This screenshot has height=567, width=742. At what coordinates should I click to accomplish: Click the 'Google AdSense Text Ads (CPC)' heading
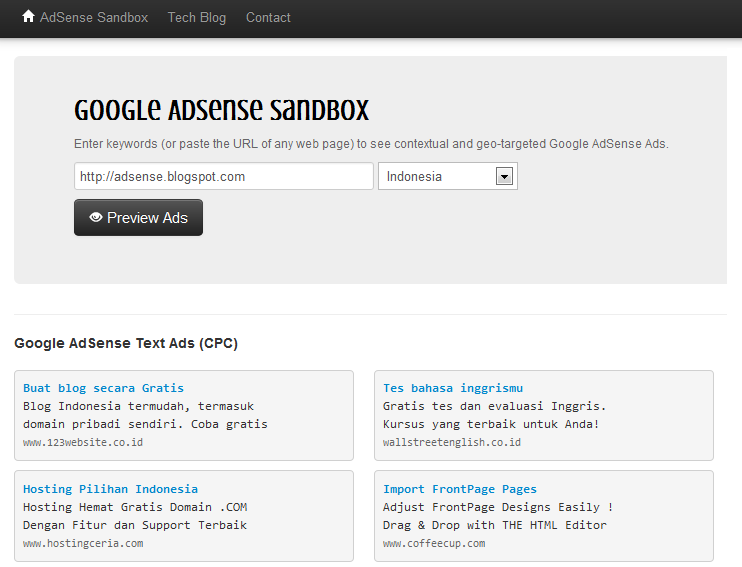click(x=126, y=343)
